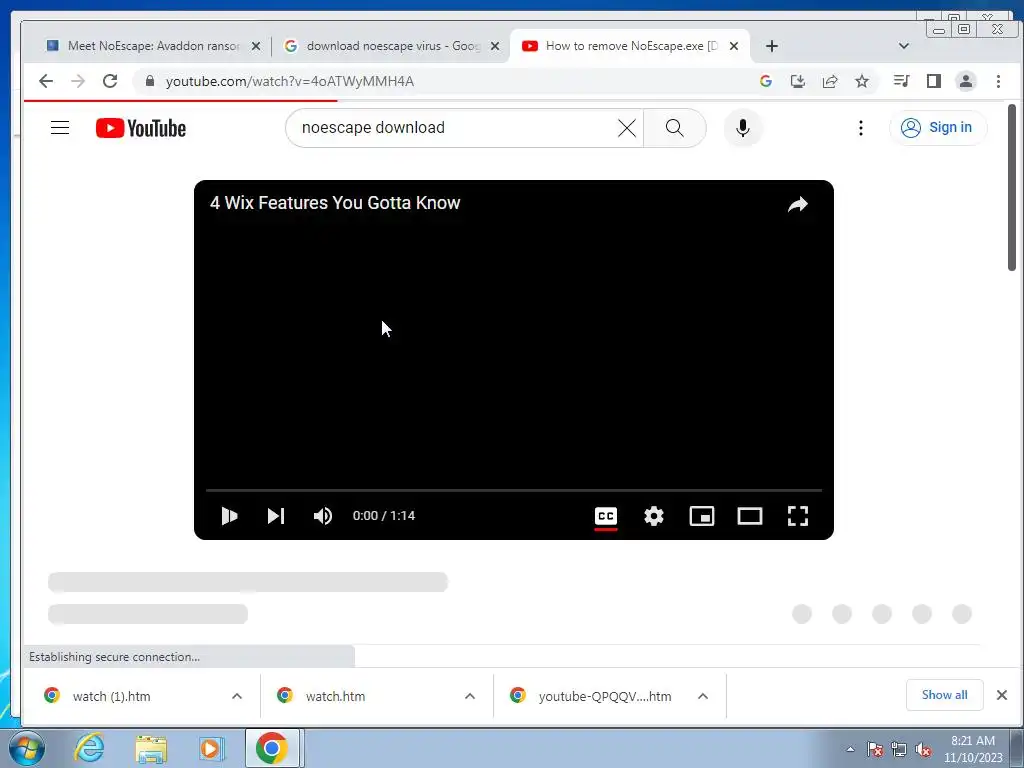Open the Windows Start menu

coord(27,748)
